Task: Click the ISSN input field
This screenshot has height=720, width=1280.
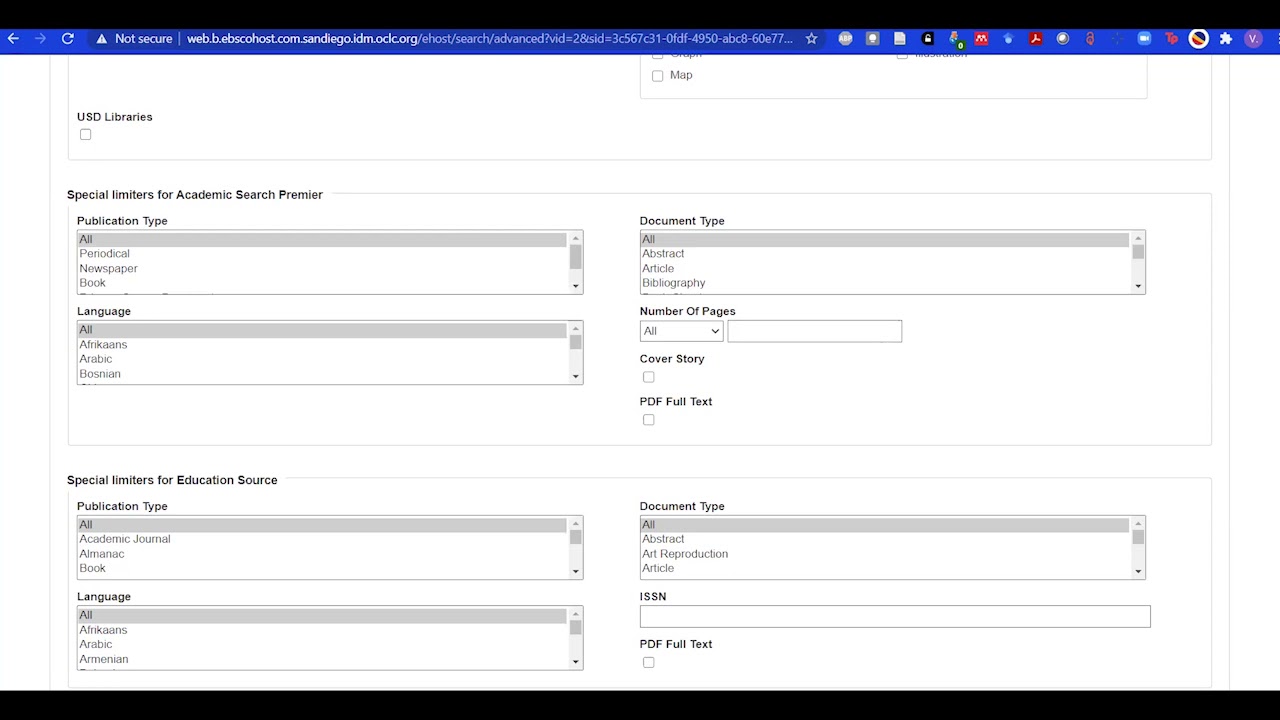Action: [895, 617]
